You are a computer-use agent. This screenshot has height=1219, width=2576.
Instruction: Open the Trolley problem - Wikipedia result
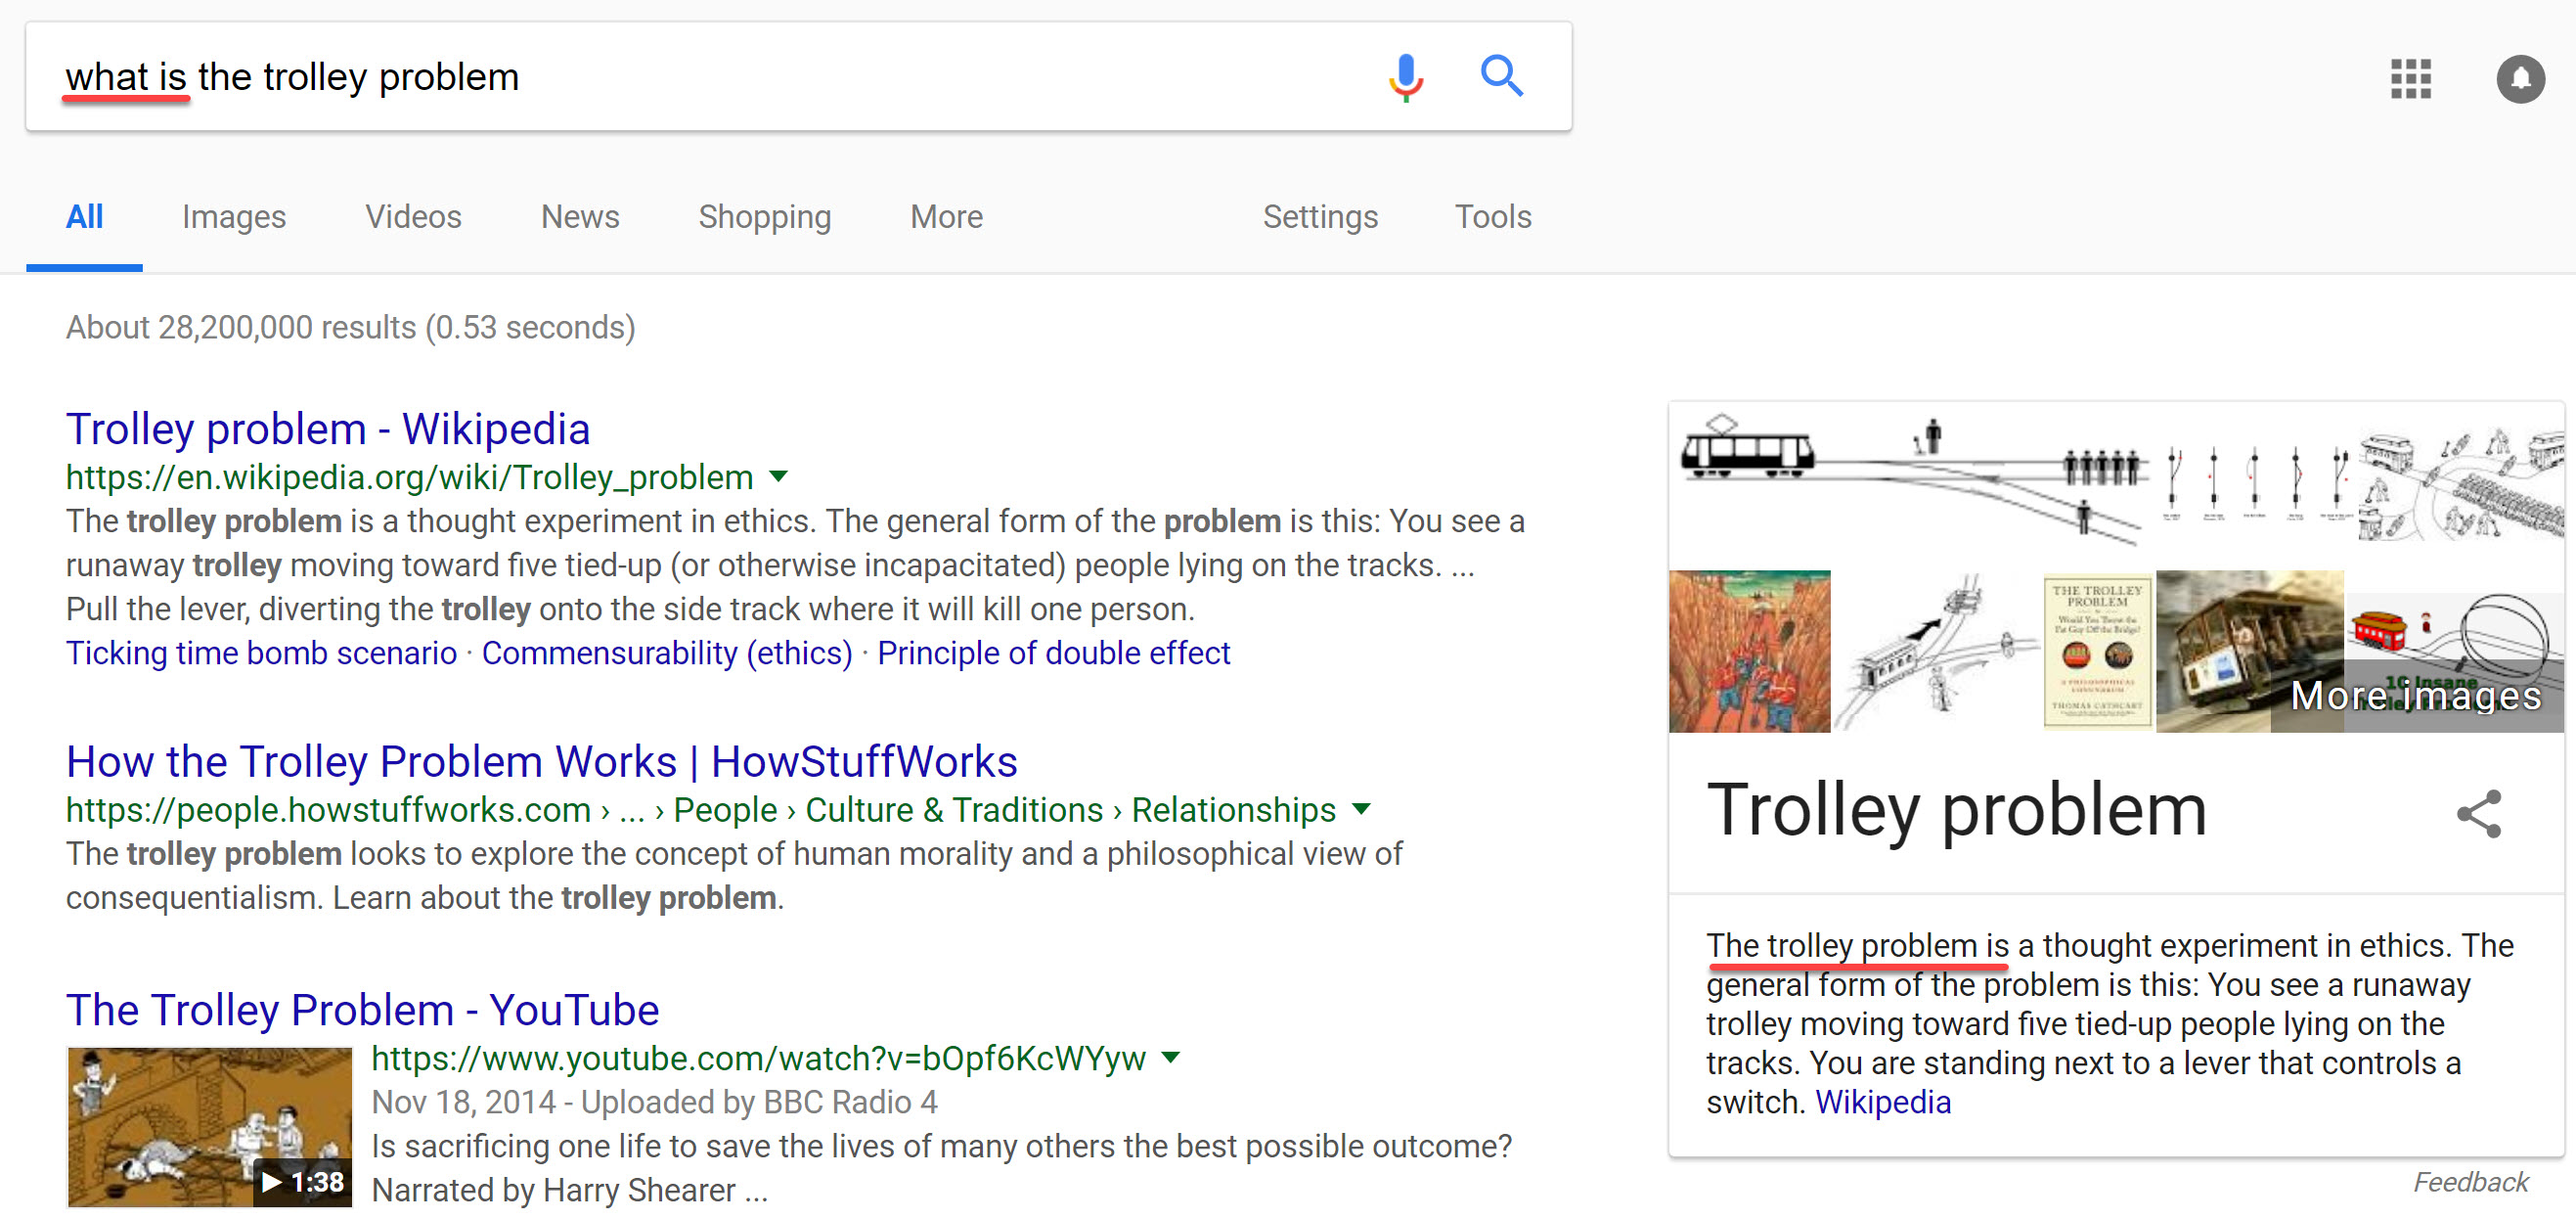pos(328,429)
